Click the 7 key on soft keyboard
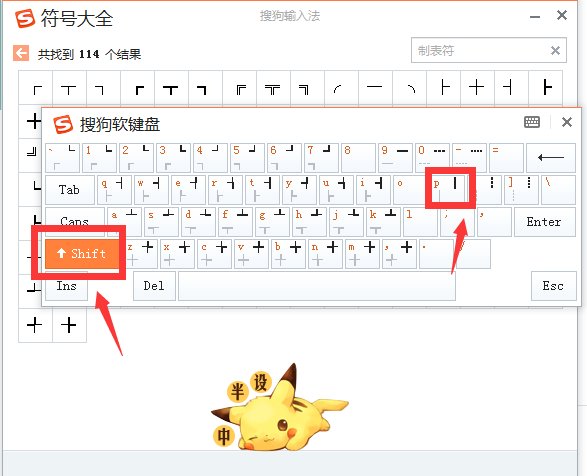The height and width of the screenshot is (476, 587). (322, 157)
